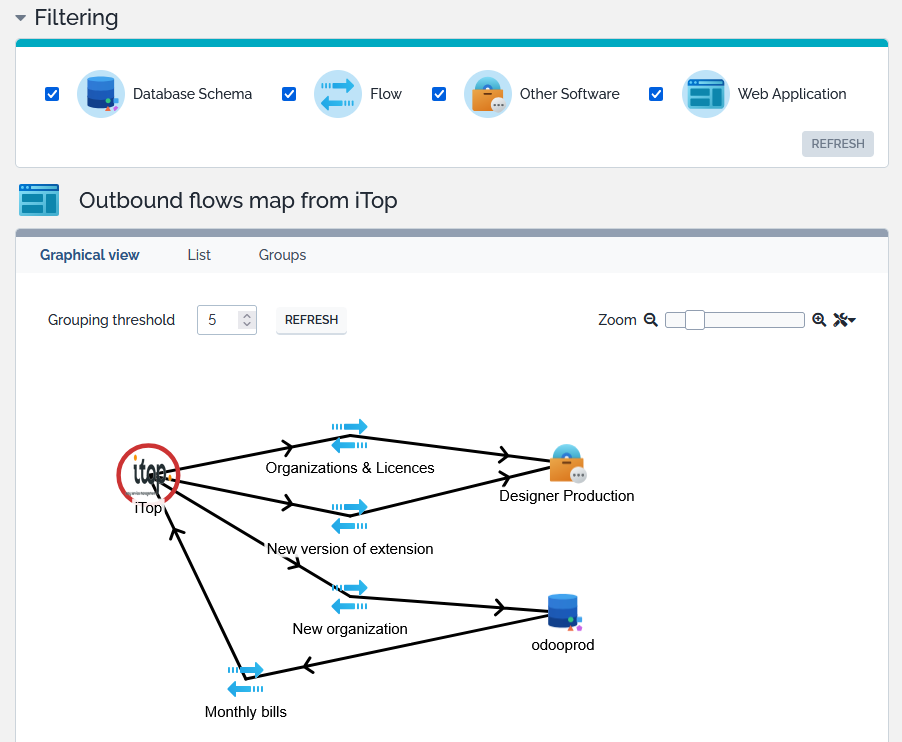This screenshot has height=742, width=902.
Task: Open the Groups tab
Action: [x=282, y=255]
